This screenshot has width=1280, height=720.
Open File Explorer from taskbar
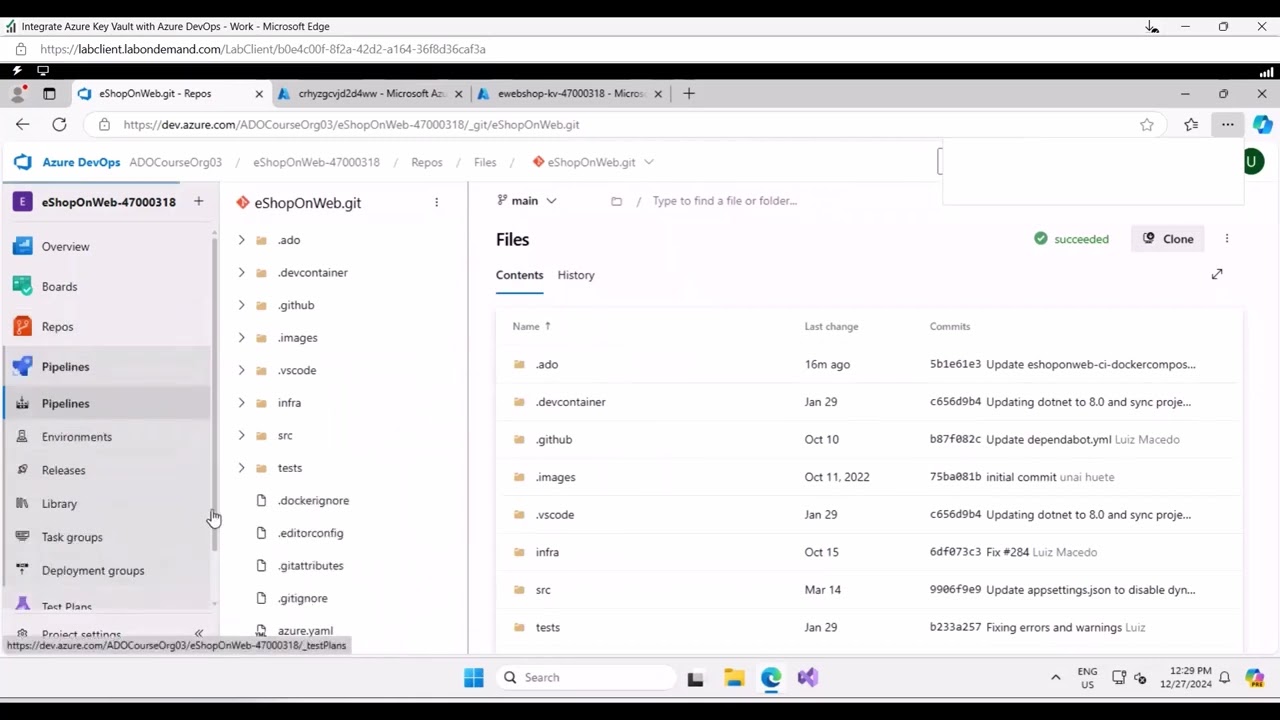click(x=734, y=677)
